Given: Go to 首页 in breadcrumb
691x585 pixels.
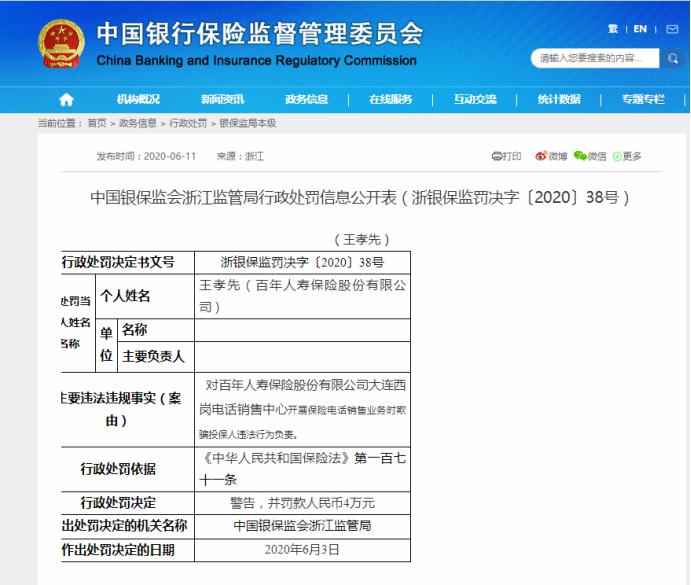Looking at the screenshot, I should [97, 123].
